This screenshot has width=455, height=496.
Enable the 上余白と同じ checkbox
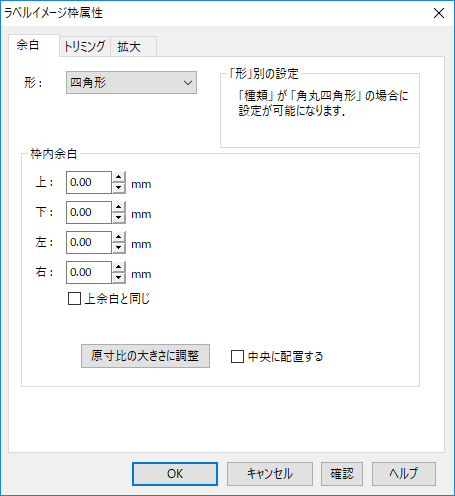tap(74, 299)
